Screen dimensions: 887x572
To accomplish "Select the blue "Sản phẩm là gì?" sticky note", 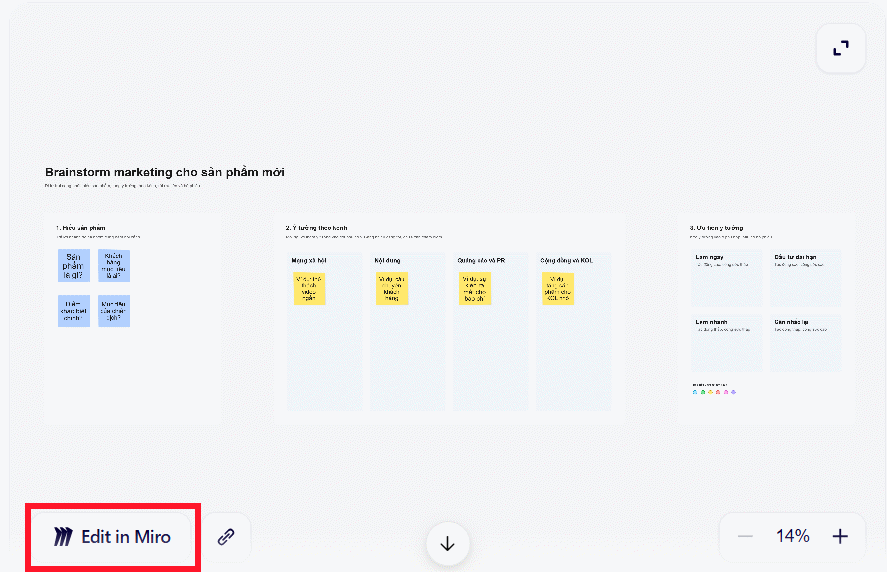I will click(x=74, y=265).
